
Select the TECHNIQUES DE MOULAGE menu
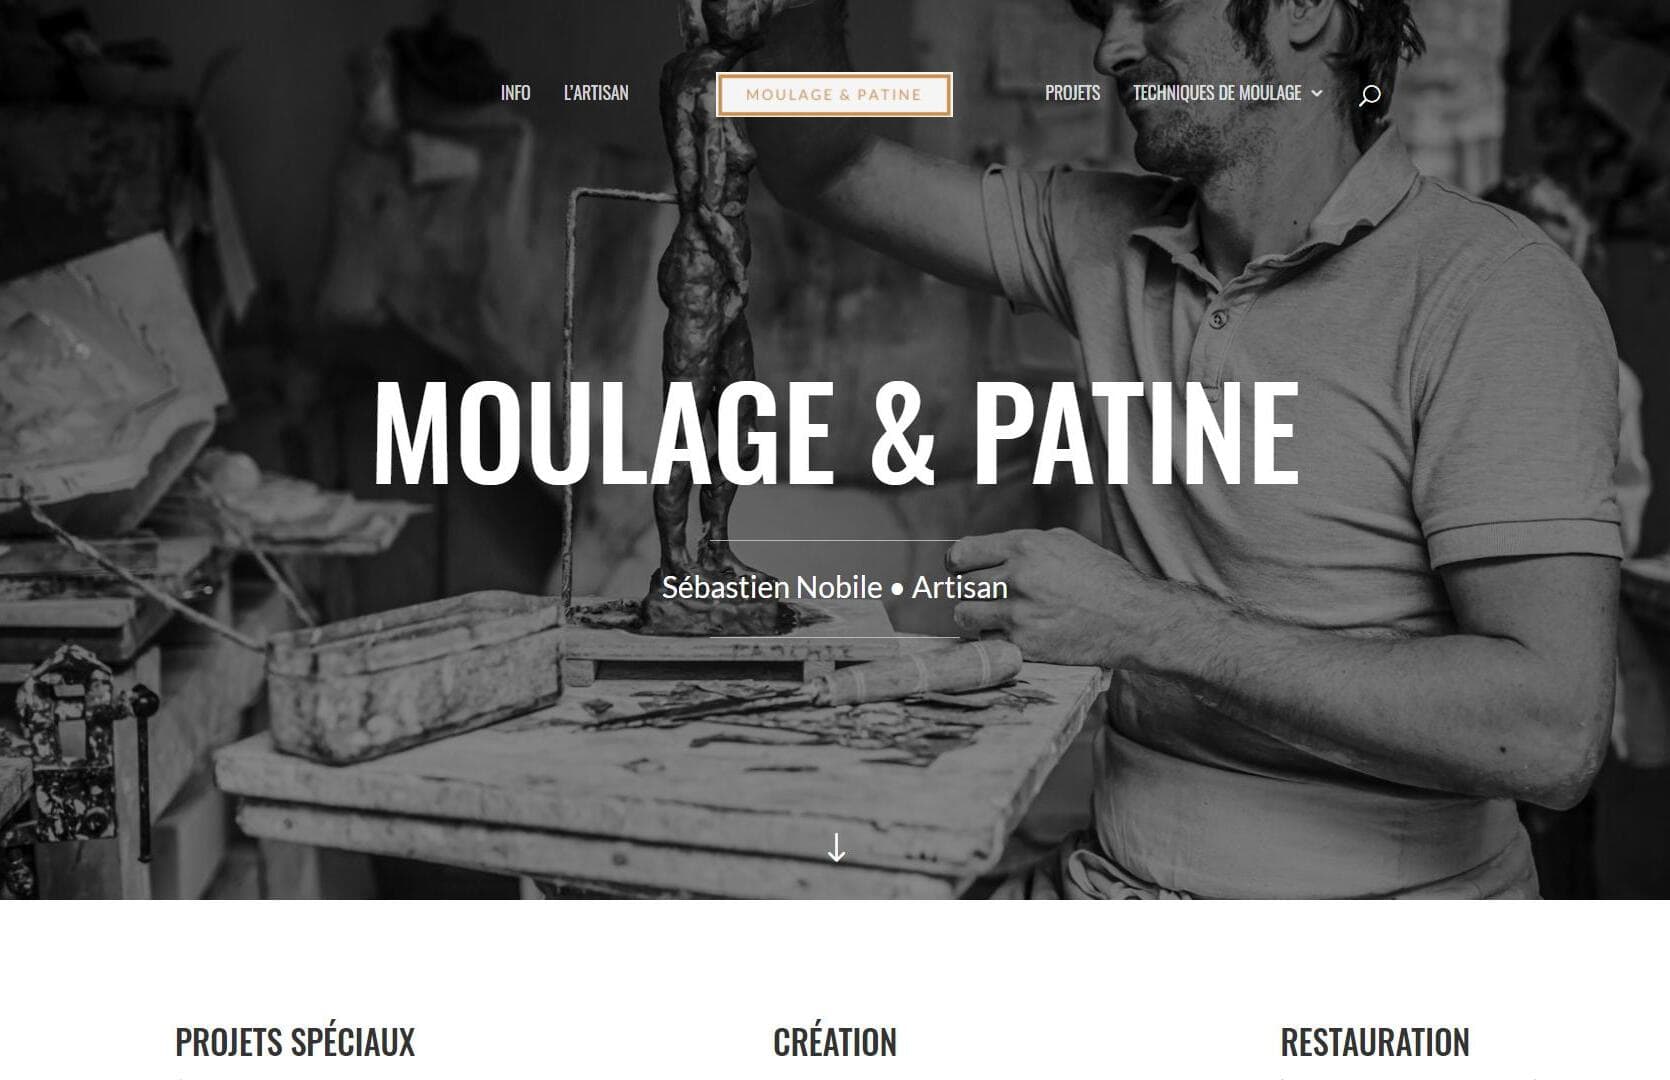click(1217, 93)
